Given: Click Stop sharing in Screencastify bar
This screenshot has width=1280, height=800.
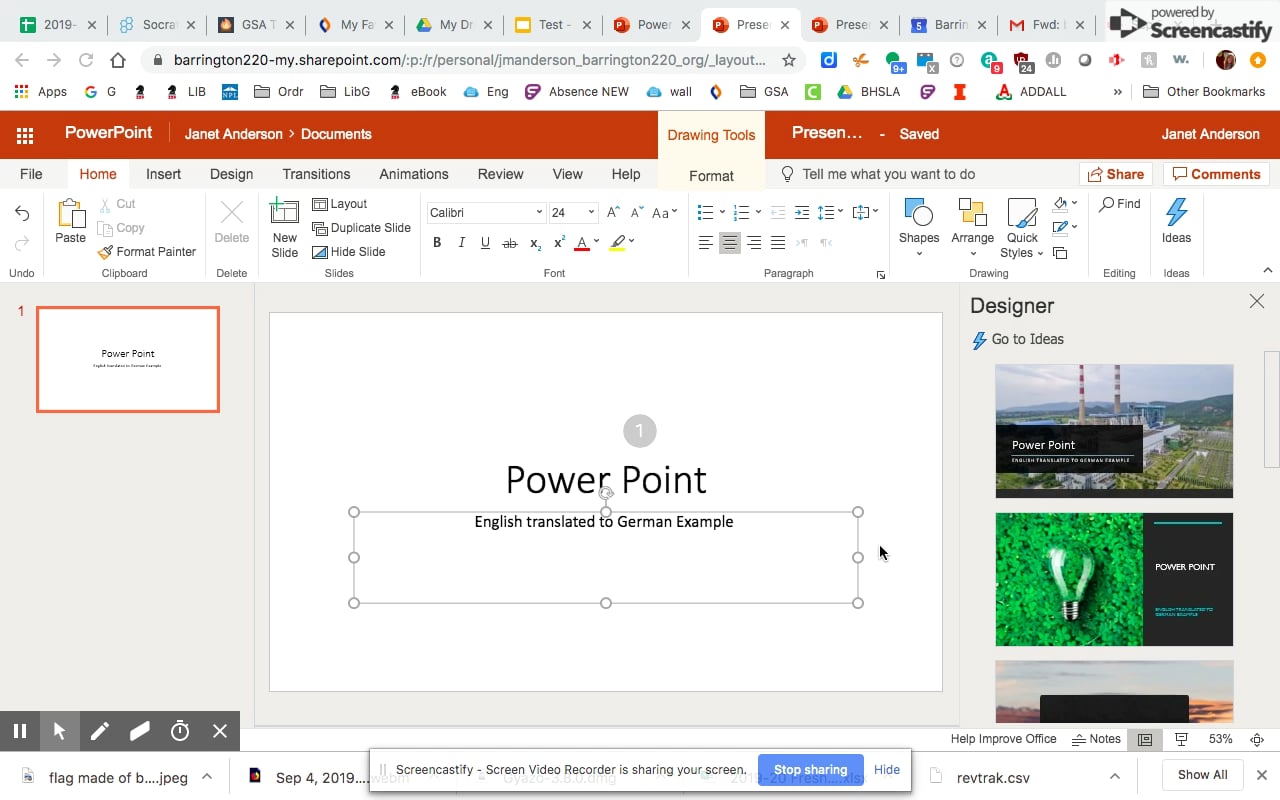Looking at the screenshot, I should tap(810, 770).
